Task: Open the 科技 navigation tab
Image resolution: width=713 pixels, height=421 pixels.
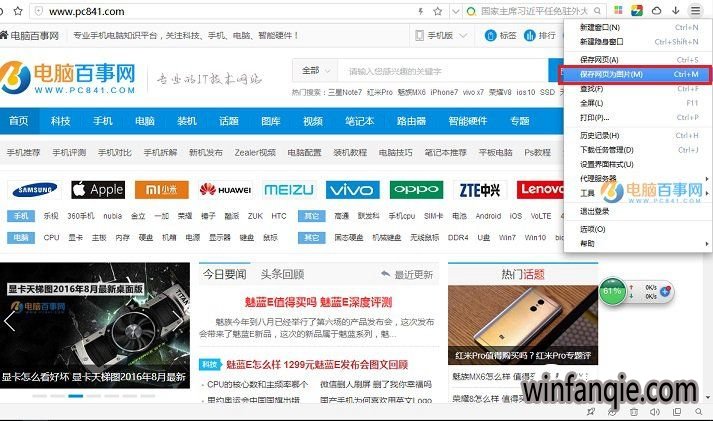Action: 60,121
